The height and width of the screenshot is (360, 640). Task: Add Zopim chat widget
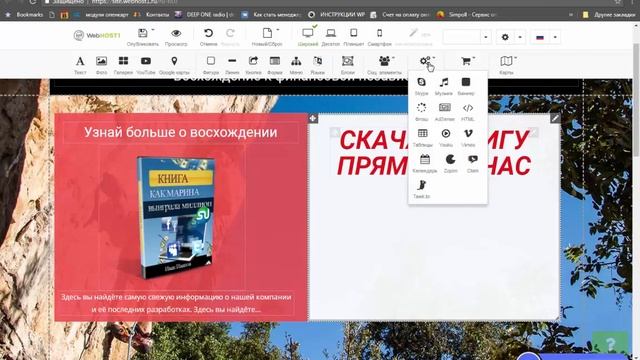click(x=450, y=163)
